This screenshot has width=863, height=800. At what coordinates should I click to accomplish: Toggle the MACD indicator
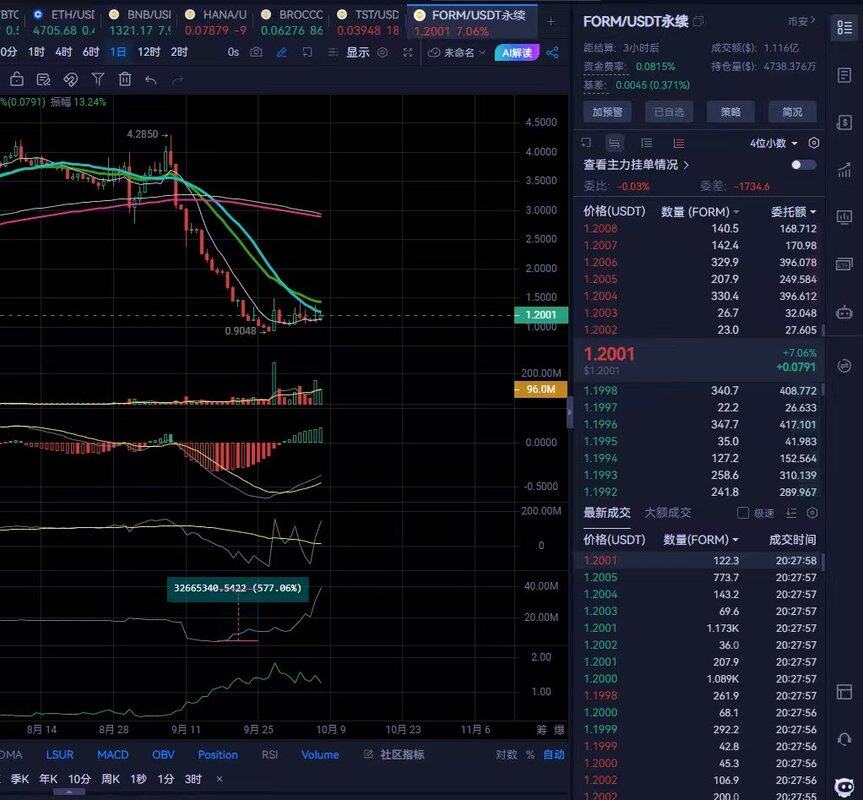[x=112, y=755]
